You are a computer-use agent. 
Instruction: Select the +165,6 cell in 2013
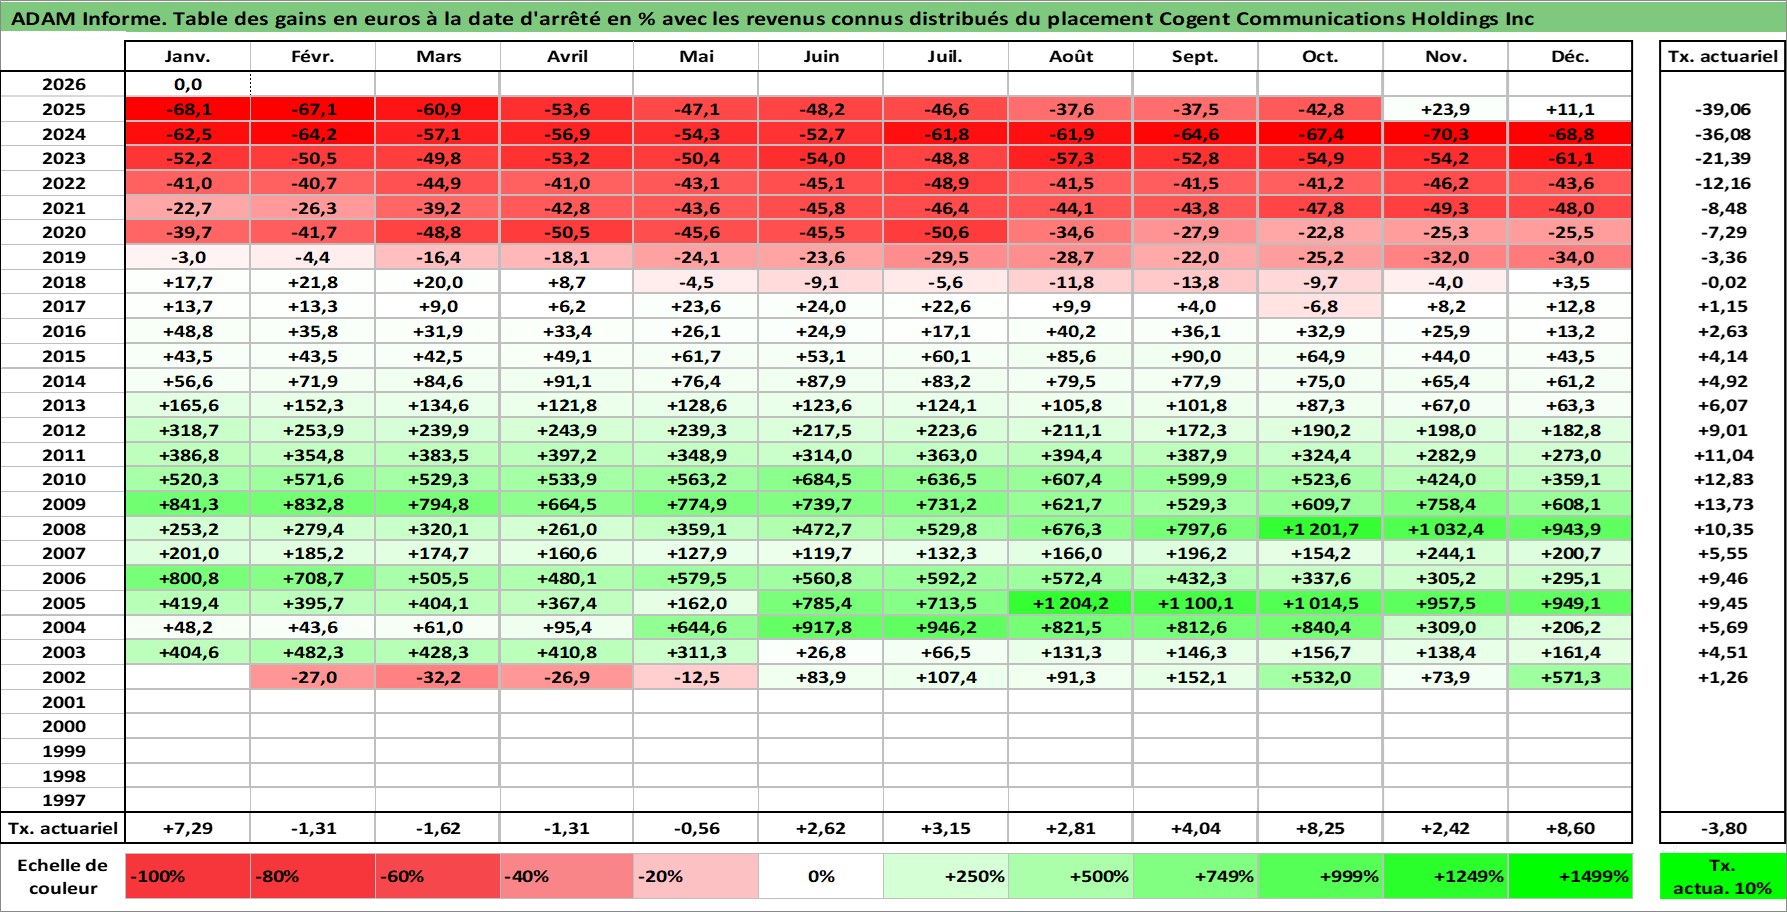[x=188, y=406]
